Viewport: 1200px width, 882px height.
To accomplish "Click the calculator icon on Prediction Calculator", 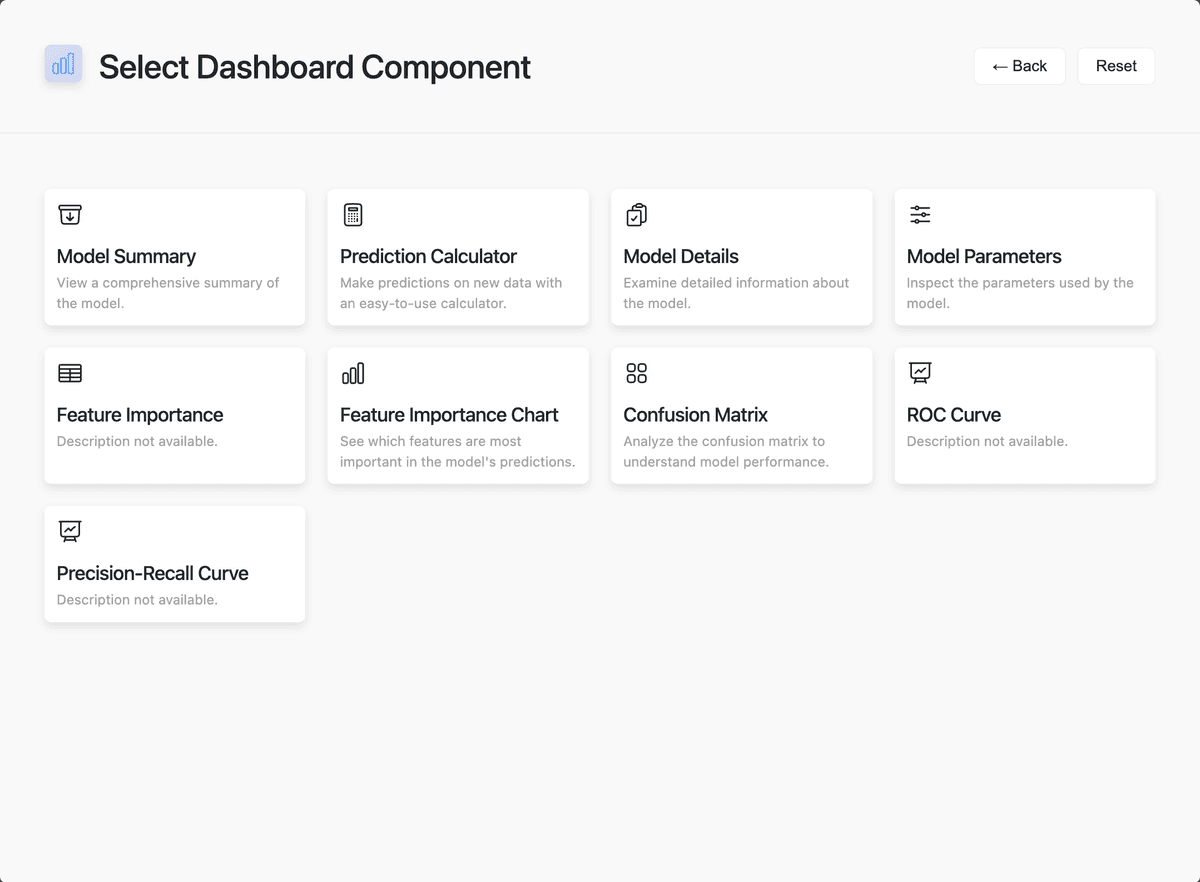I will pos(353,215).
